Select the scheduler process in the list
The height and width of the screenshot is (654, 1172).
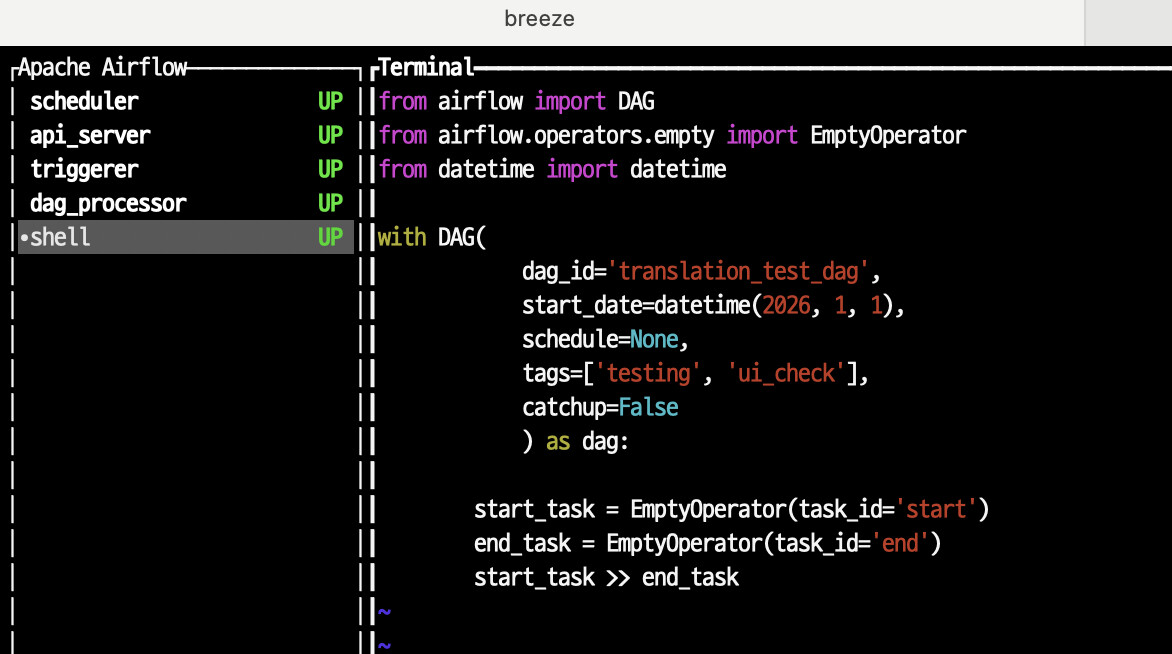tap(84, 101)
